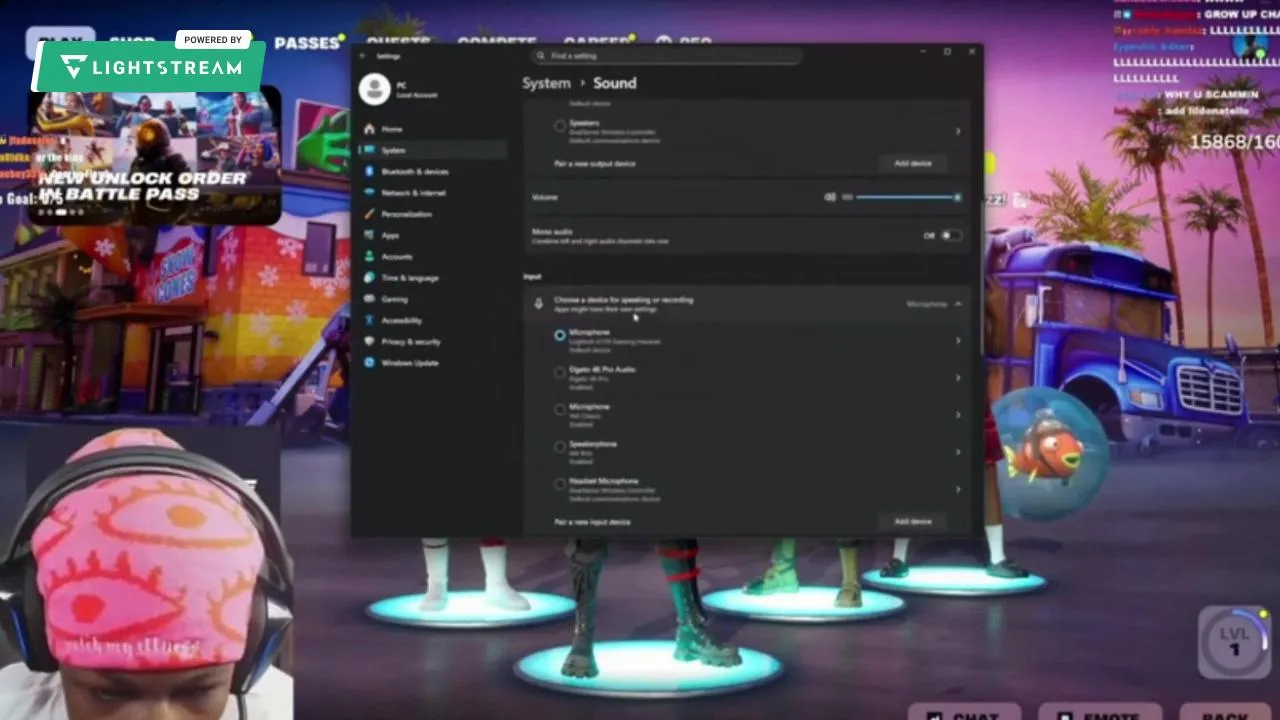Click the 'Pair a new input device' text
Screen dimensions: 1280x720
coord(592,522)
